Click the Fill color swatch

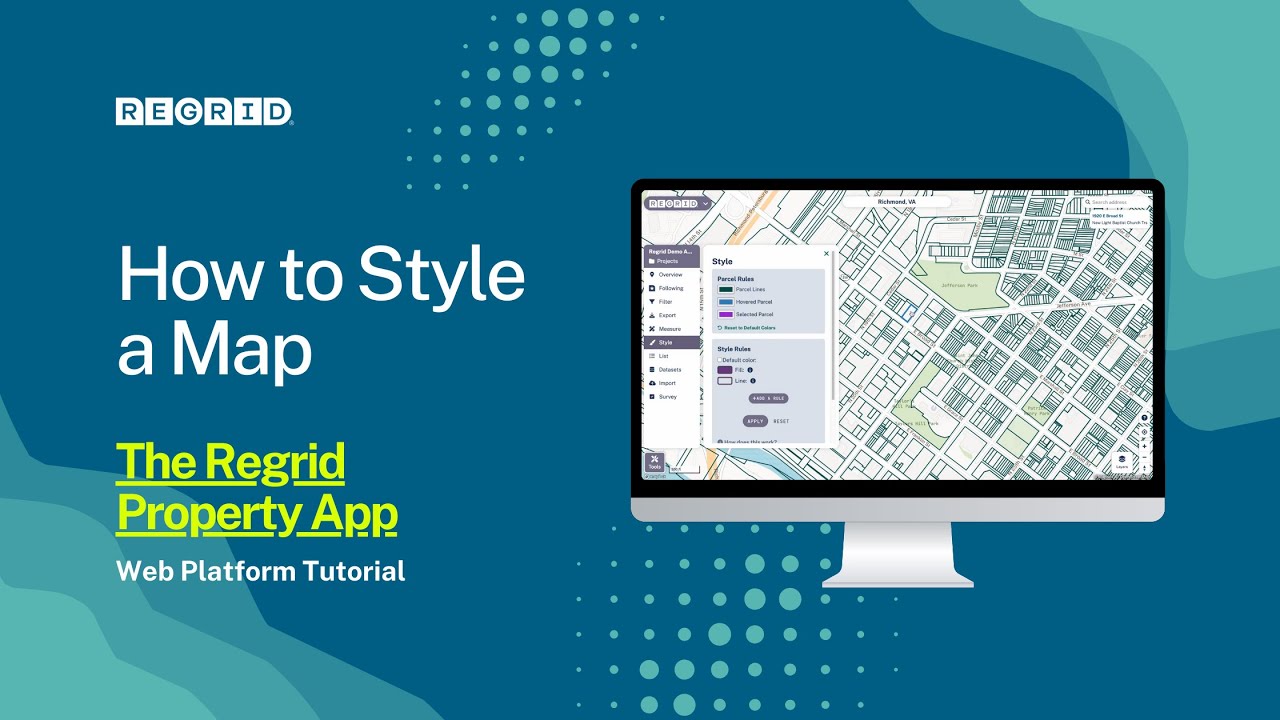click(725, 370)
